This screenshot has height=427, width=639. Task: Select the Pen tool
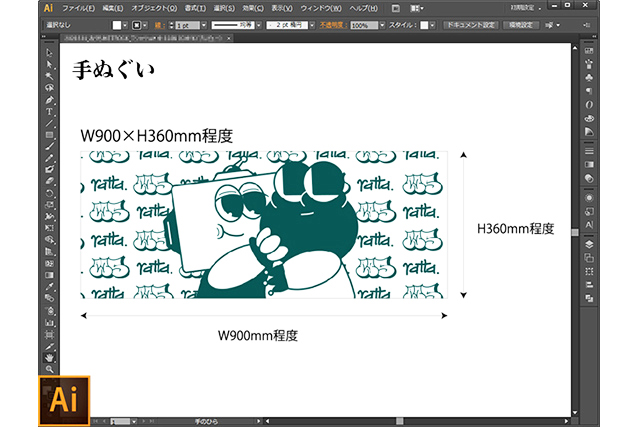49,98
